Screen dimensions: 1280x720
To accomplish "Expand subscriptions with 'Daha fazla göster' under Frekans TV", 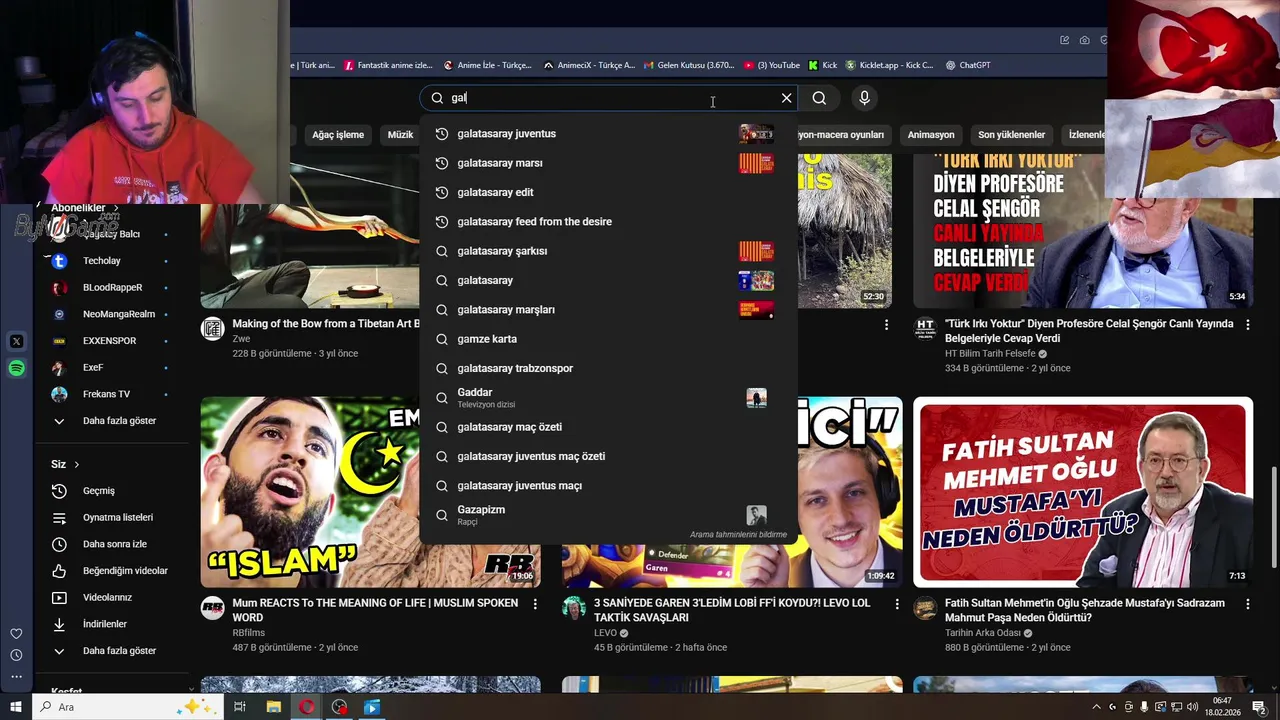I will (x=110, y=421).
